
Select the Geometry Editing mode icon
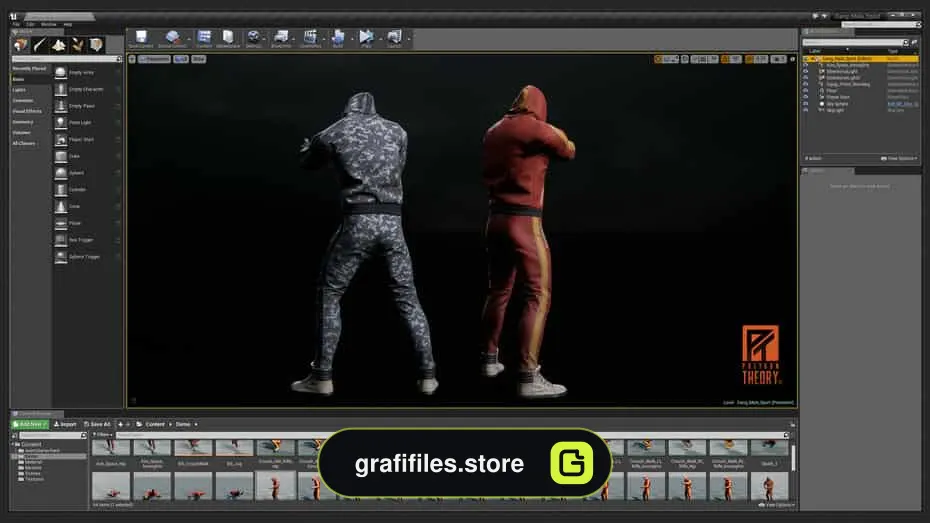coord(96,45)
